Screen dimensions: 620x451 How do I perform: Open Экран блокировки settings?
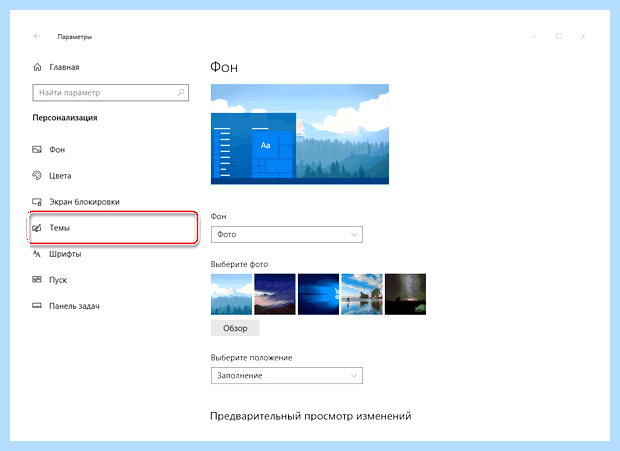click(x=76, y=202)
